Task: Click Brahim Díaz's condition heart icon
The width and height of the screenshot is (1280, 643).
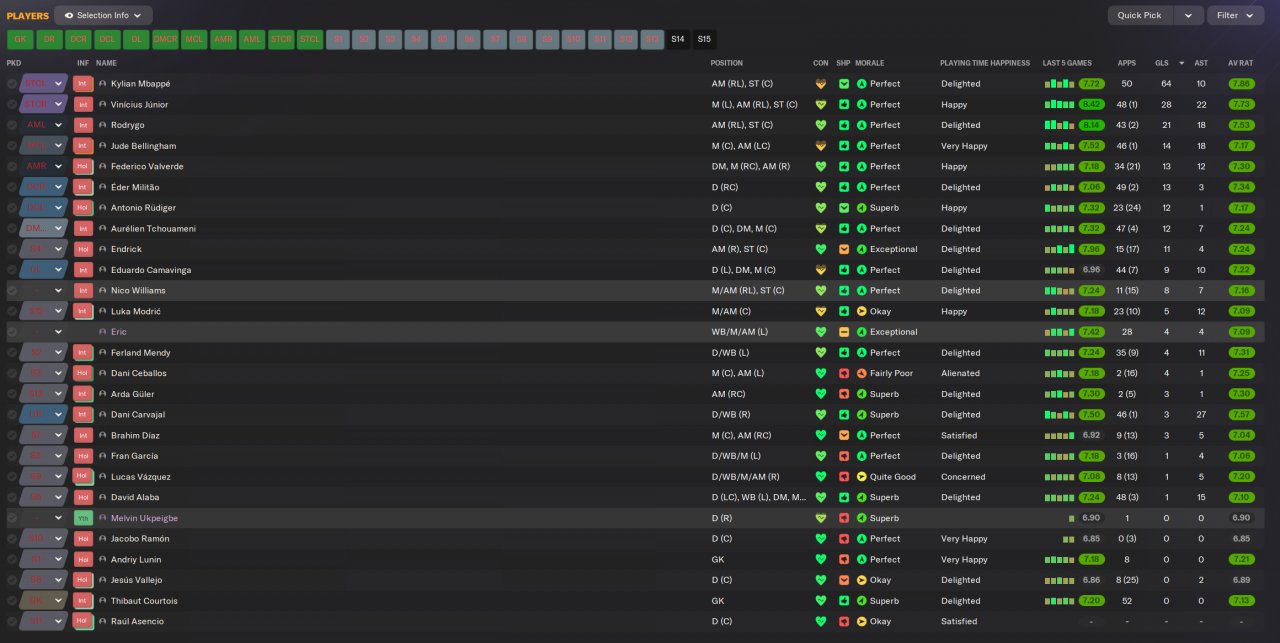Action: point(821,435)
